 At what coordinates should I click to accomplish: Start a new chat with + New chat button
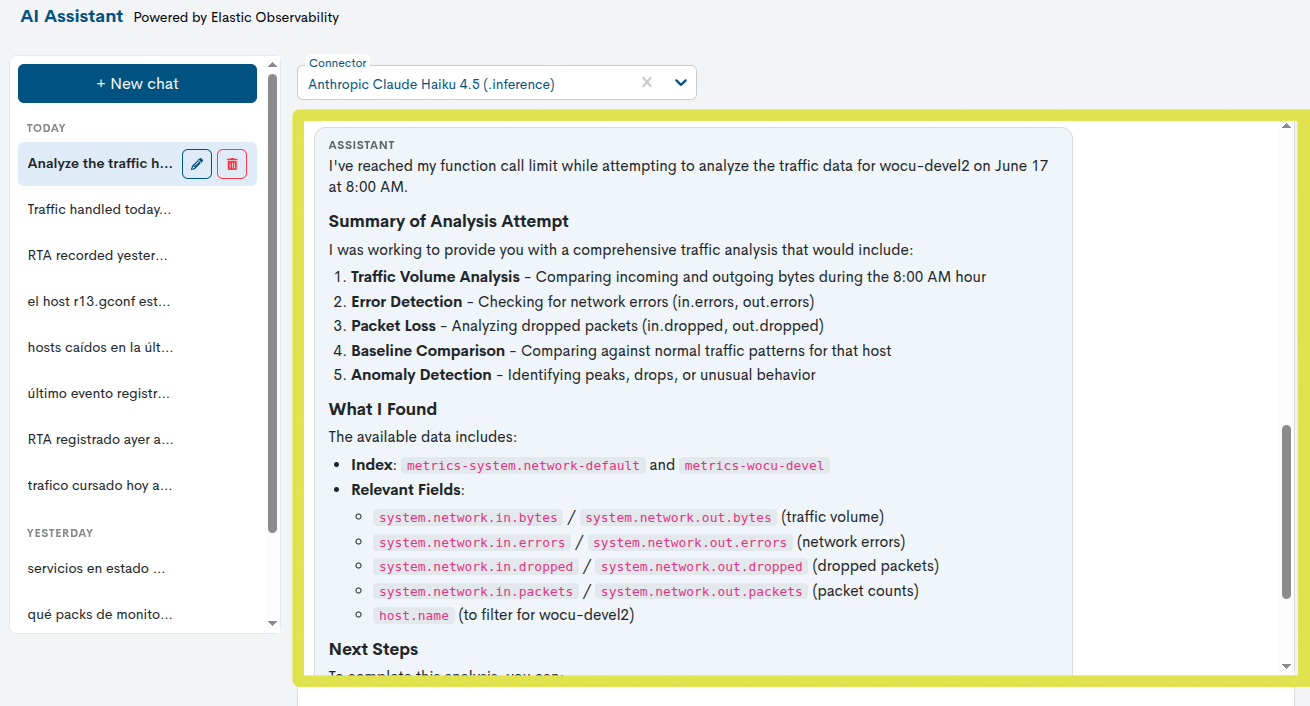point(137,84)
